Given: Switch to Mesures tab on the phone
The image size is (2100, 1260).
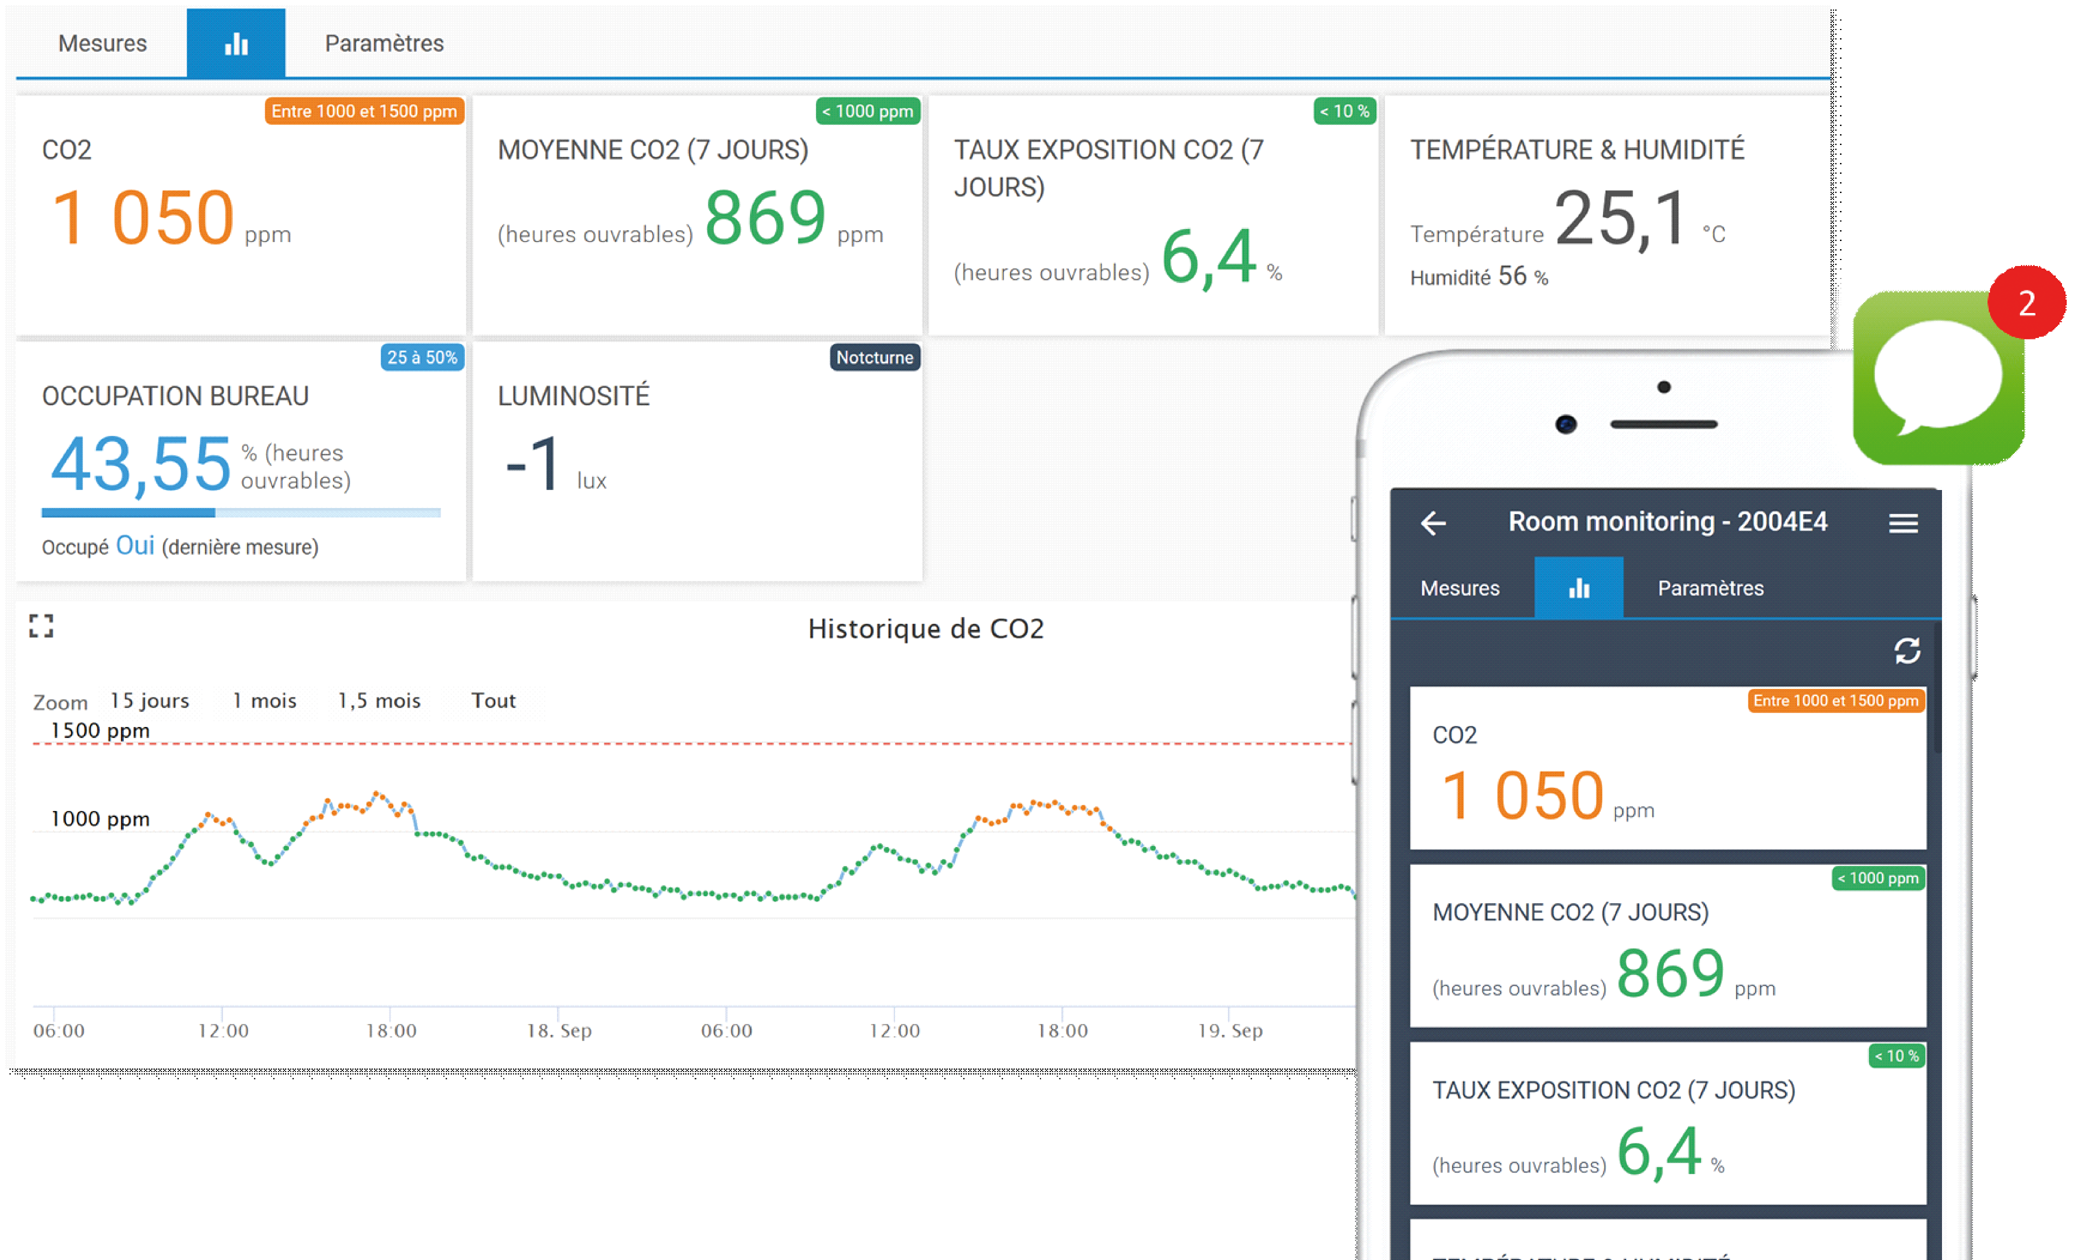Looking at the screenshot, I should 1460,588.
